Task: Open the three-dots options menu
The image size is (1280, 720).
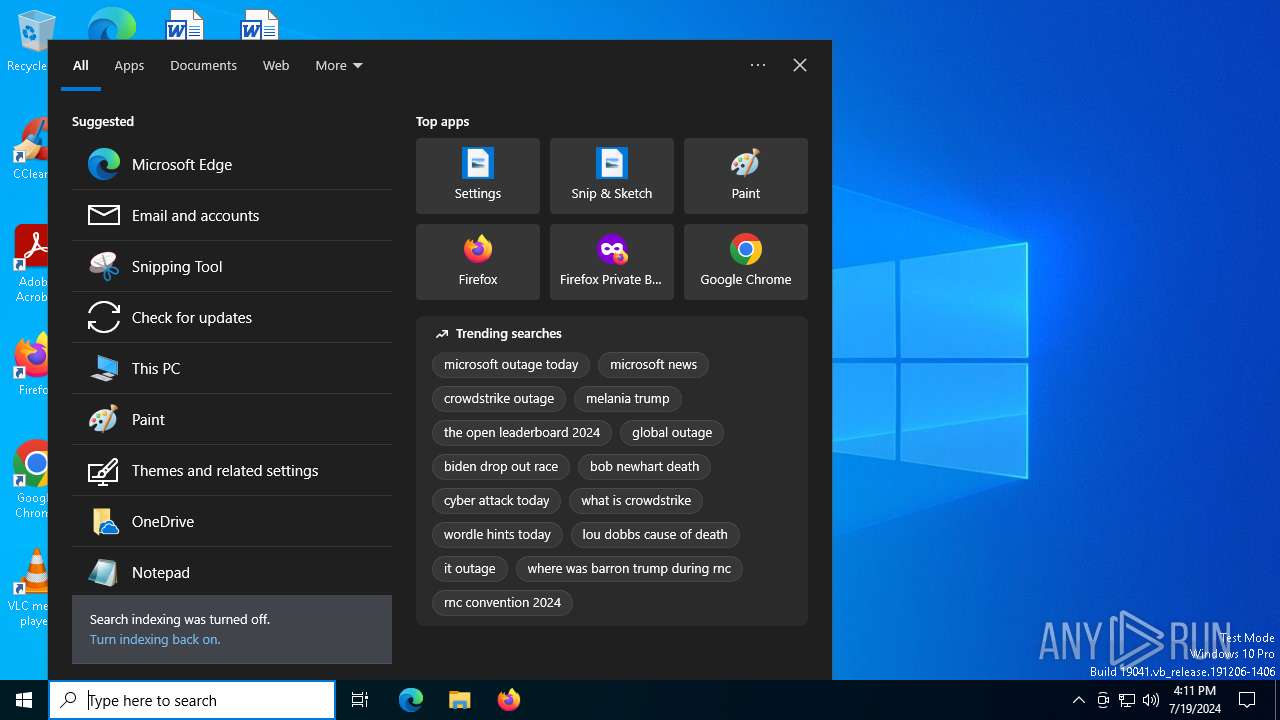Action: [758, 65]
